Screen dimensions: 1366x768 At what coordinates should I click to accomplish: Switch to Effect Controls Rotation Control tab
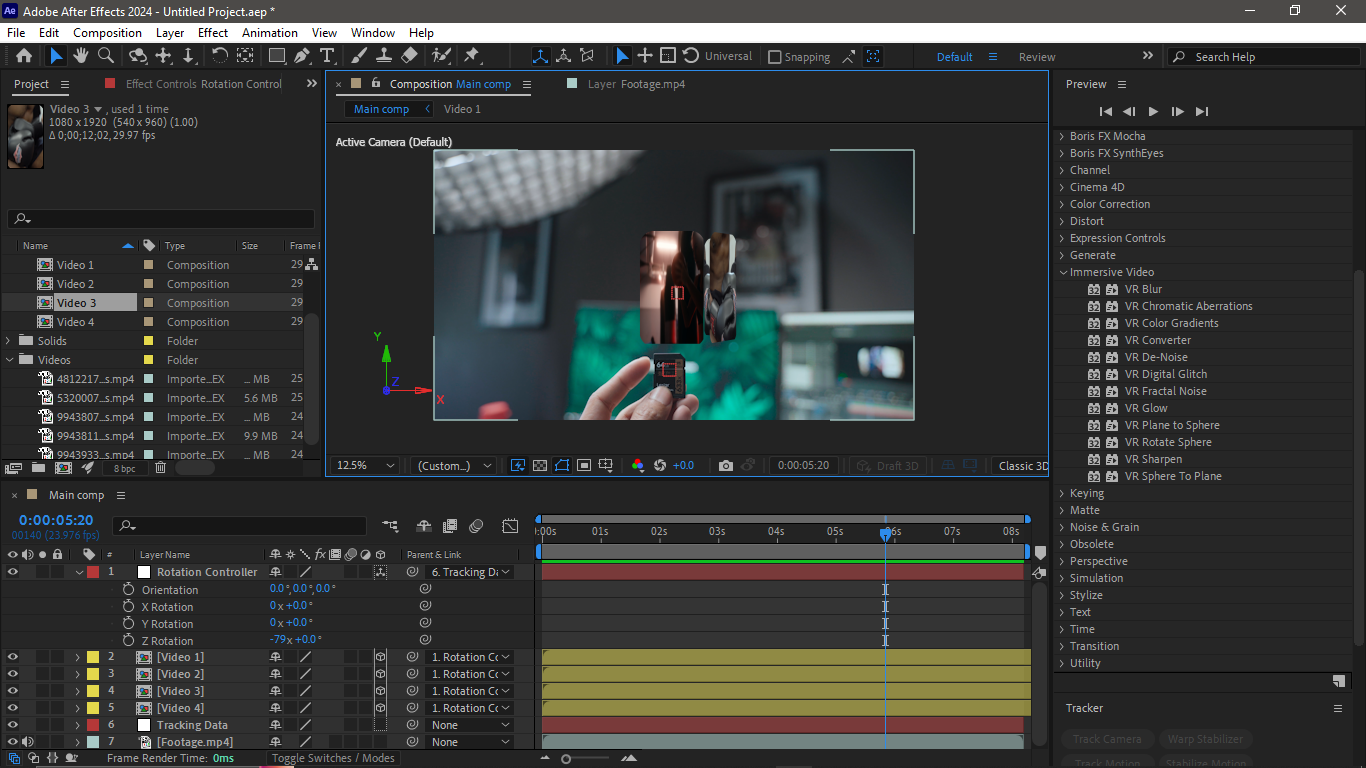coord(203,84)
